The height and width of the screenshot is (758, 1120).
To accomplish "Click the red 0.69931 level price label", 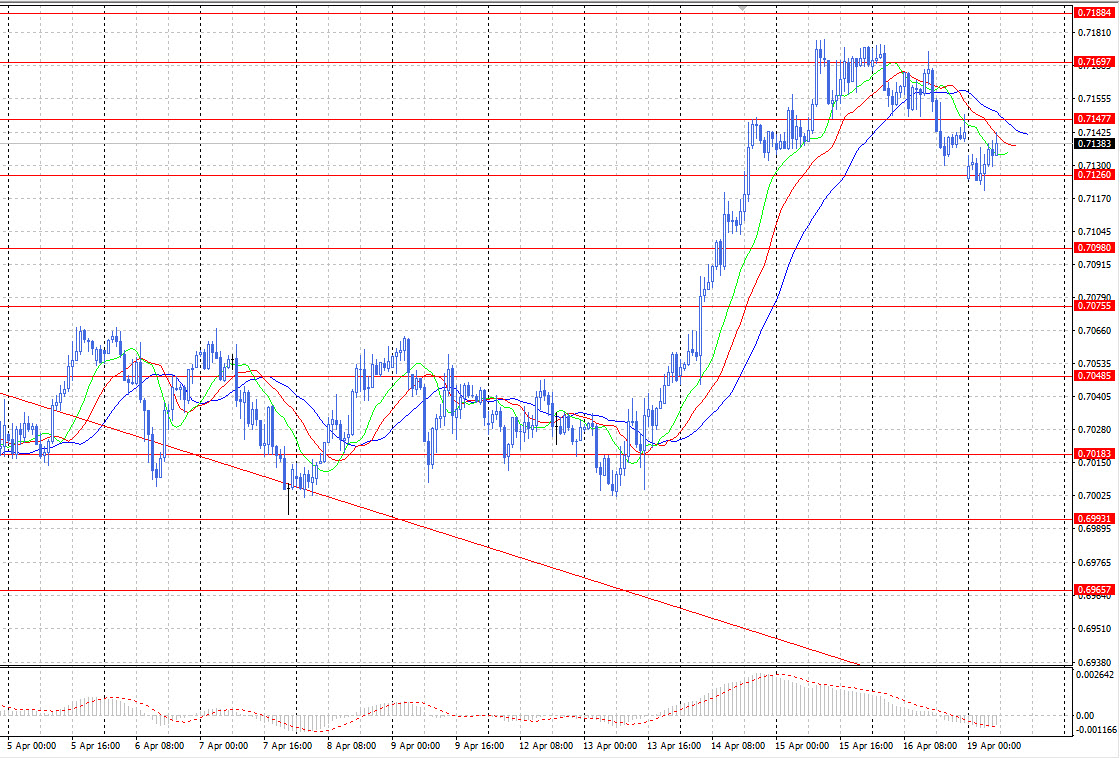I will (1094, 519).
